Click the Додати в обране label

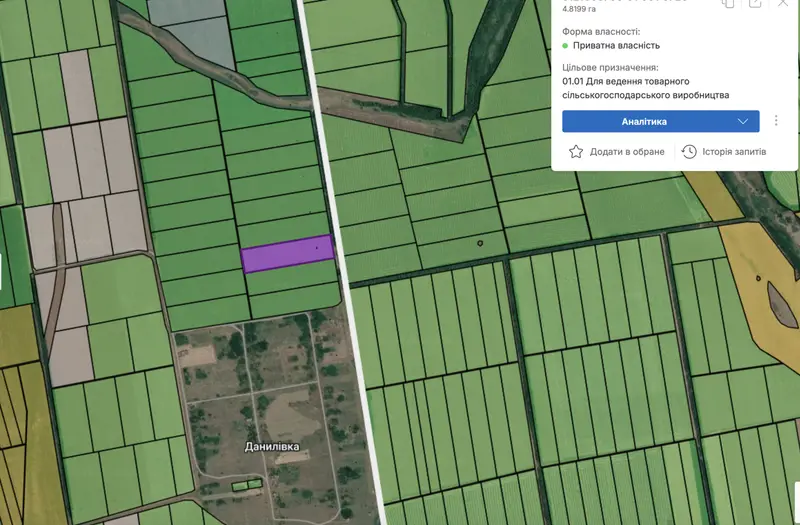point(627,152)
